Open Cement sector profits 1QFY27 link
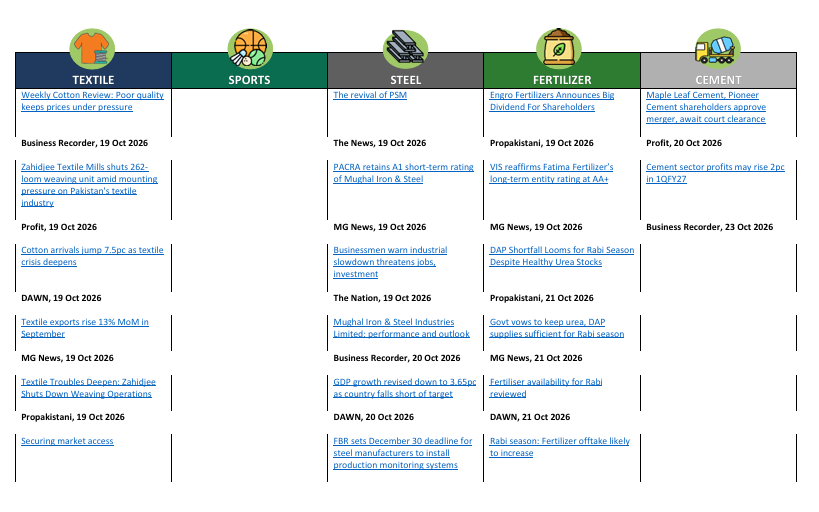Image resolution: width=819 pixels, height=512 pixels. (x=715, y=173)
